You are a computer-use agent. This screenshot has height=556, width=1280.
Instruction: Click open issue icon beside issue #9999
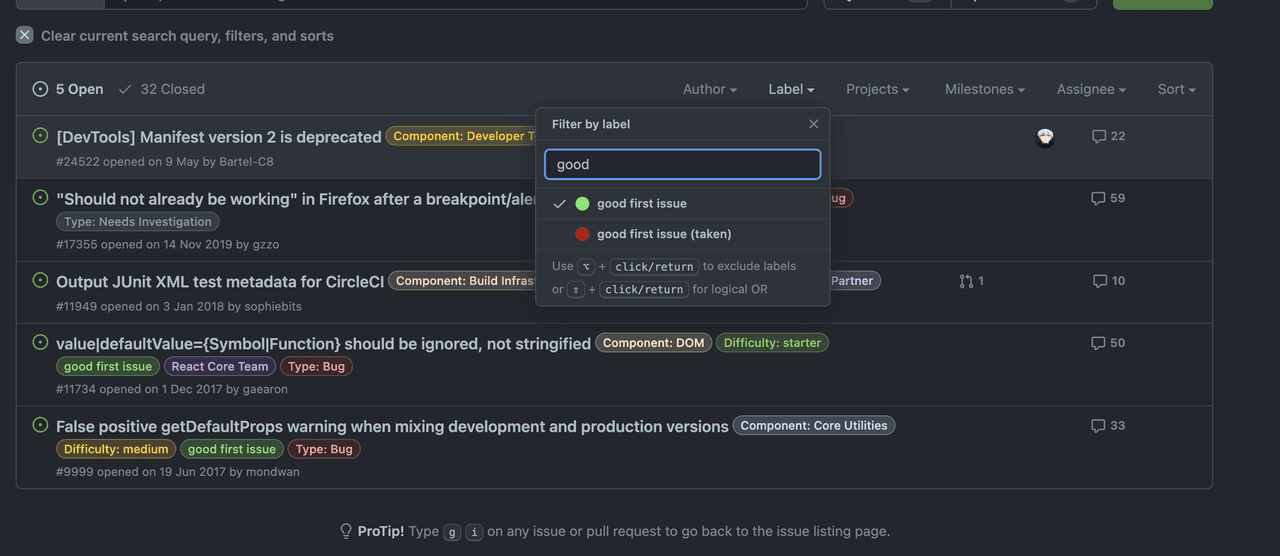coord(40,425)
